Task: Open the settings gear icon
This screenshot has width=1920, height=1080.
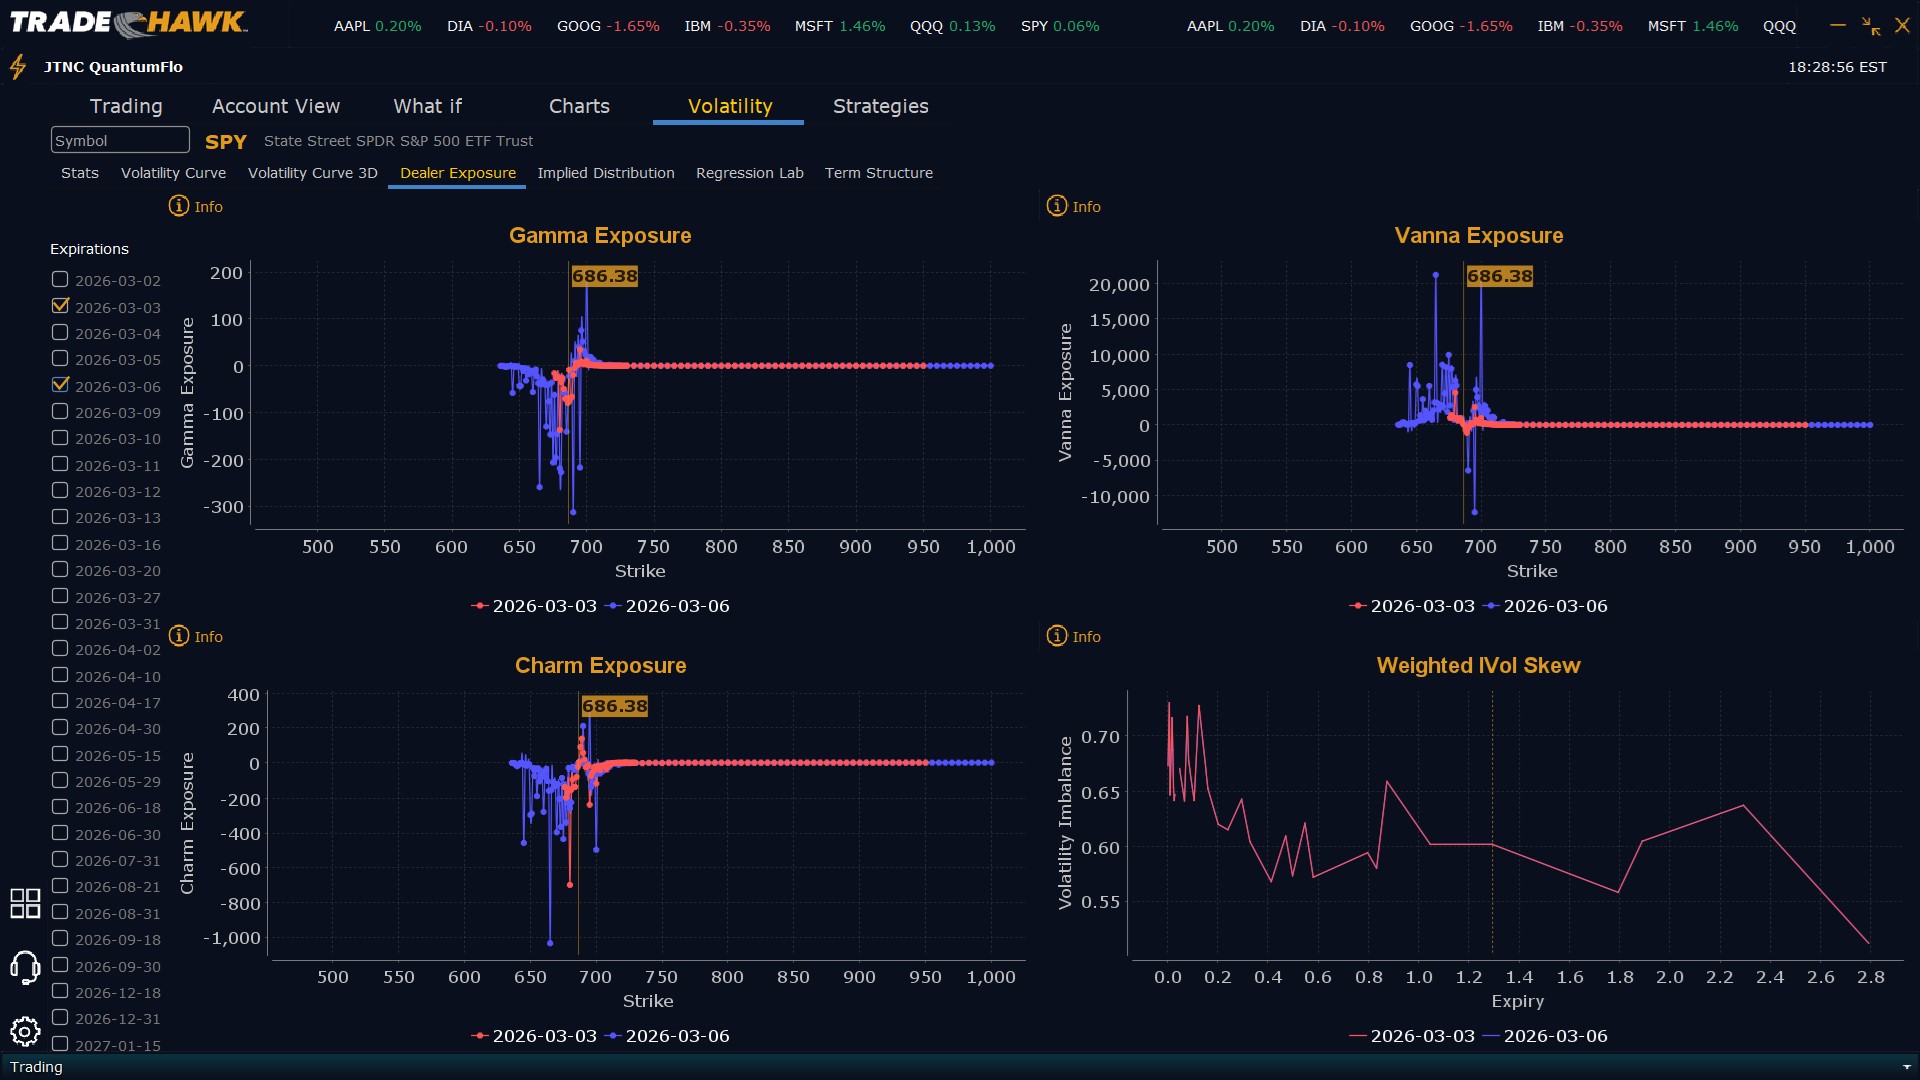Action: tap(25, 1031)
